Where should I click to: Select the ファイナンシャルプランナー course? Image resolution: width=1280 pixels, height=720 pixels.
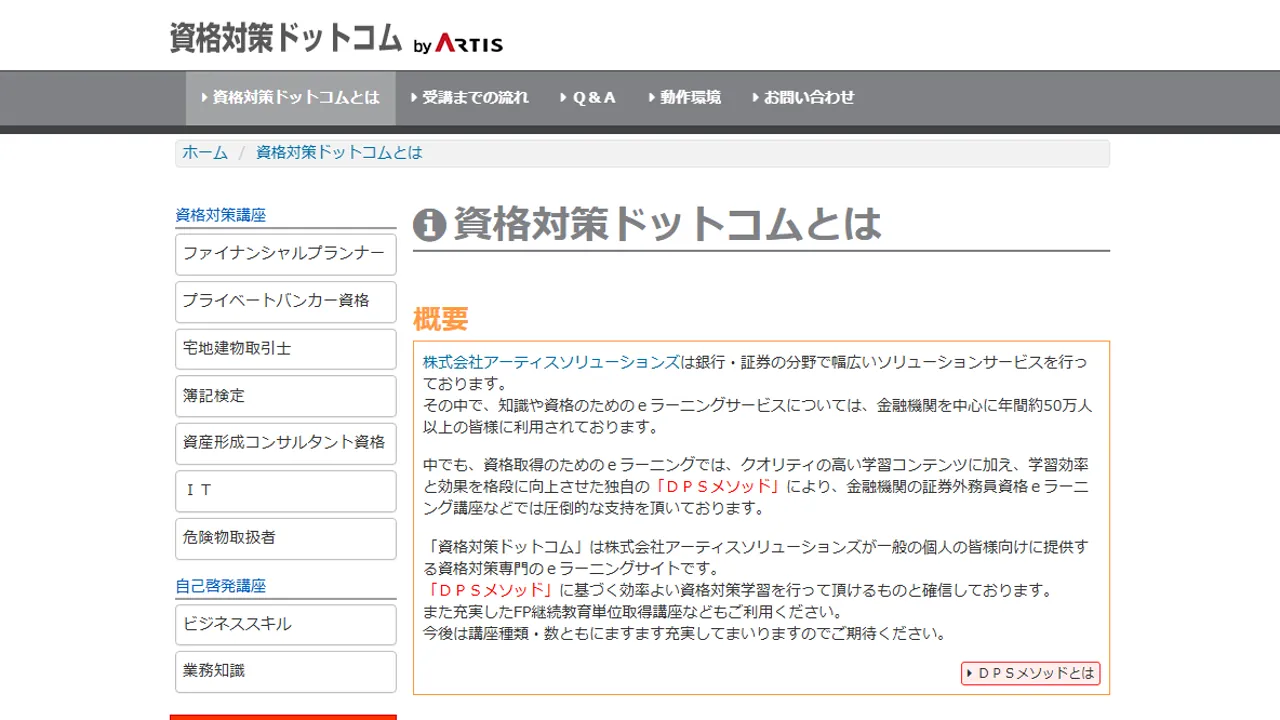pyautogui.click(x=286, y=254)
